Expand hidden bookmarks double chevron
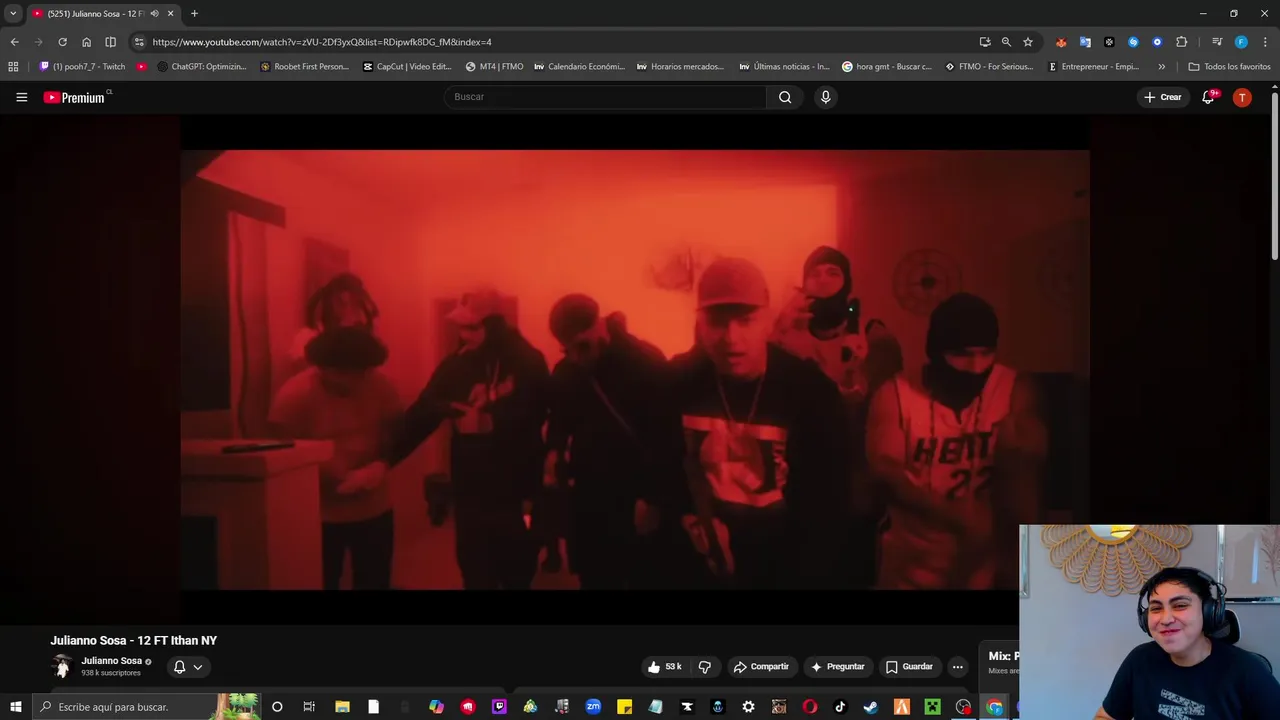This screenshot has height=720, width=1280. (1161, 67)
